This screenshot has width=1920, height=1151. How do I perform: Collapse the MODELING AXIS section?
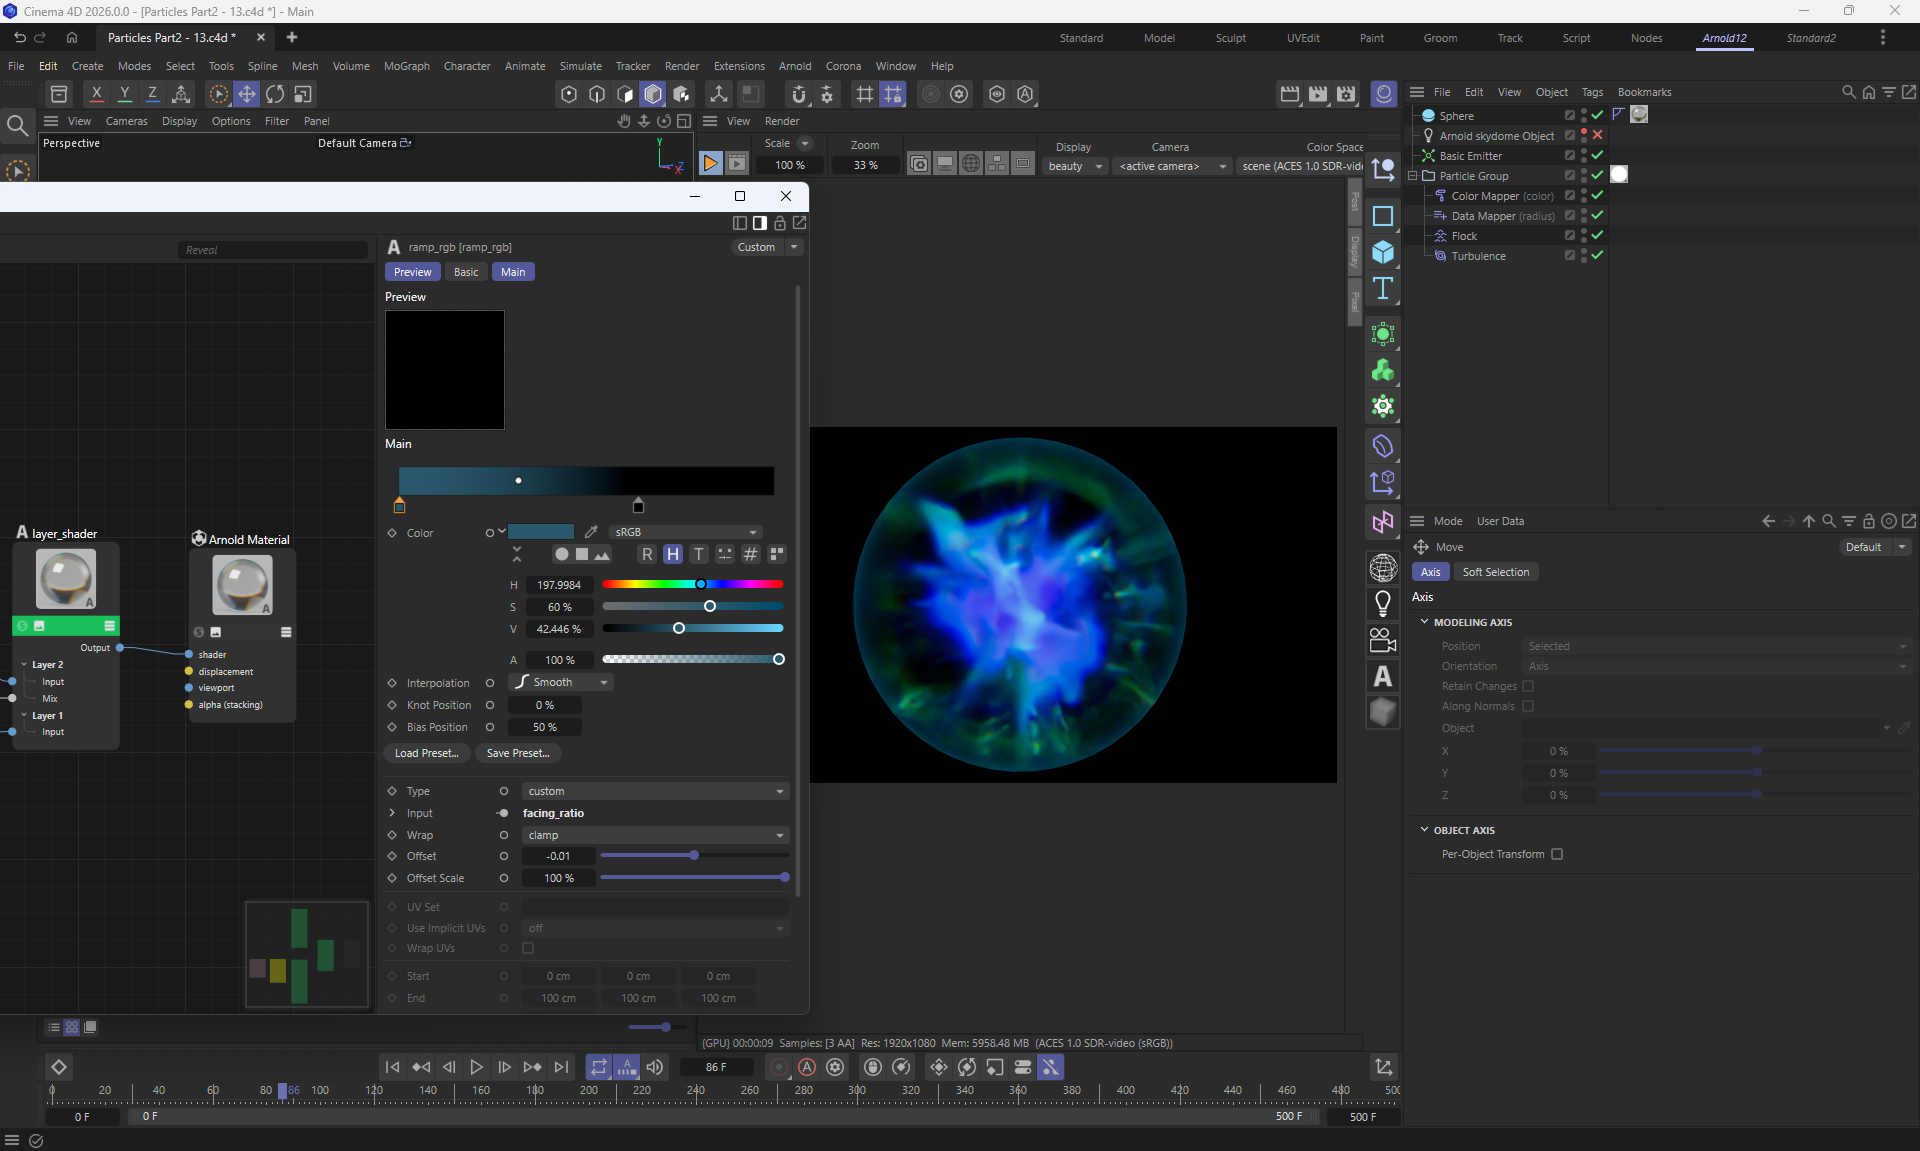(x=1425, y=622)
